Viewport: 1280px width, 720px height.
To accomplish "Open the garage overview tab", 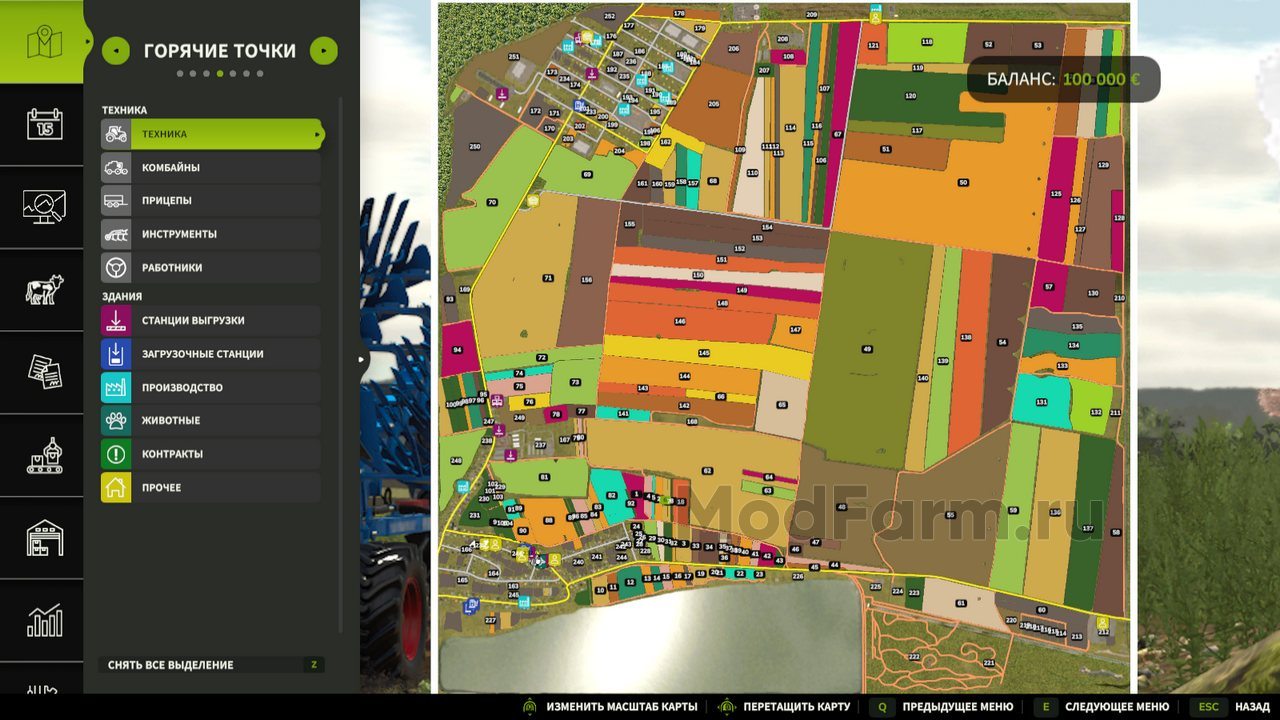I will point(44,538).
